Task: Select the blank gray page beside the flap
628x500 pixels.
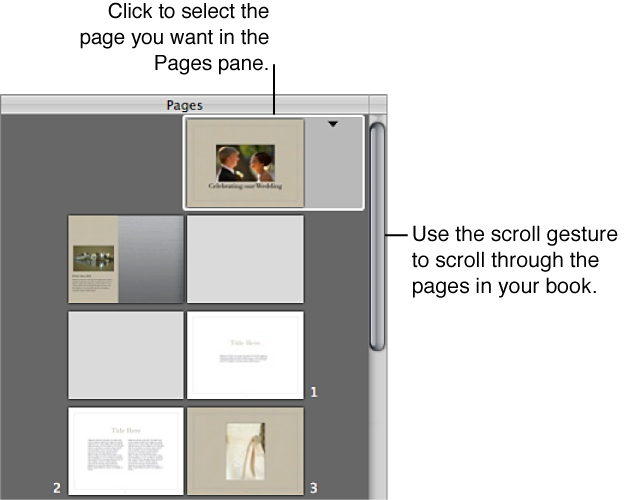Action: (245, 259)
